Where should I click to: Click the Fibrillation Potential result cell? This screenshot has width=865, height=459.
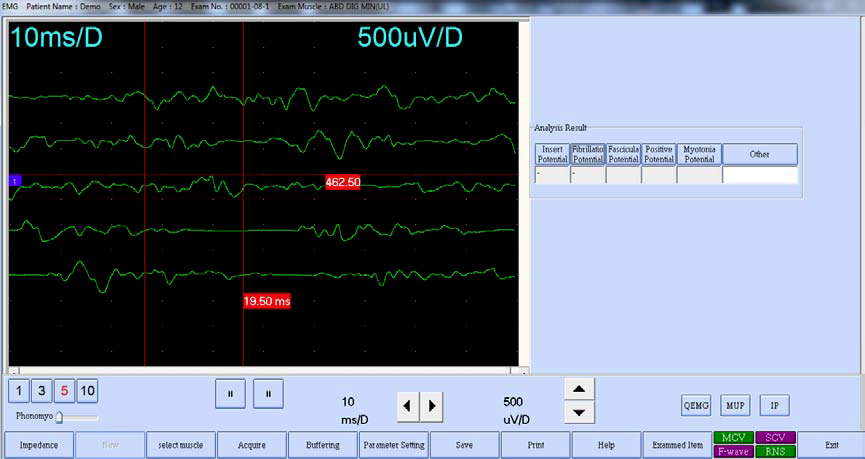pos(588,174)
